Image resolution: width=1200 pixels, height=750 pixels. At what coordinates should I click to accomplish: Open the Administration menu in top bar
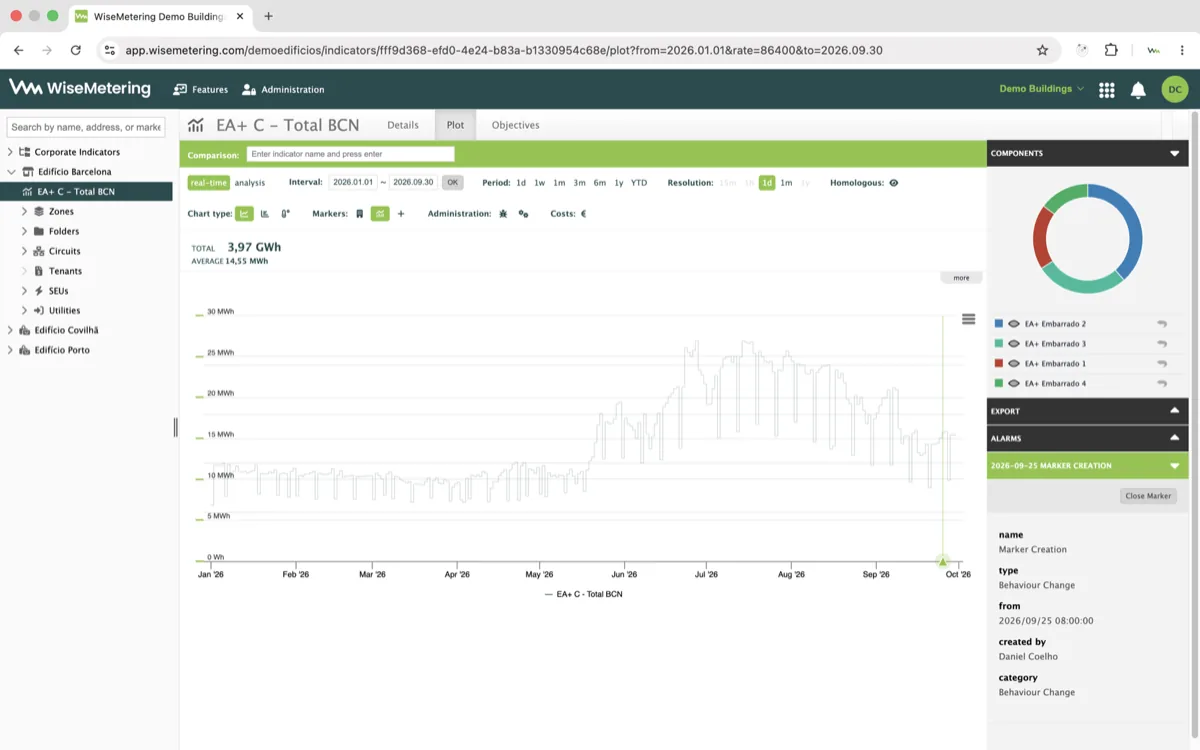283,90
